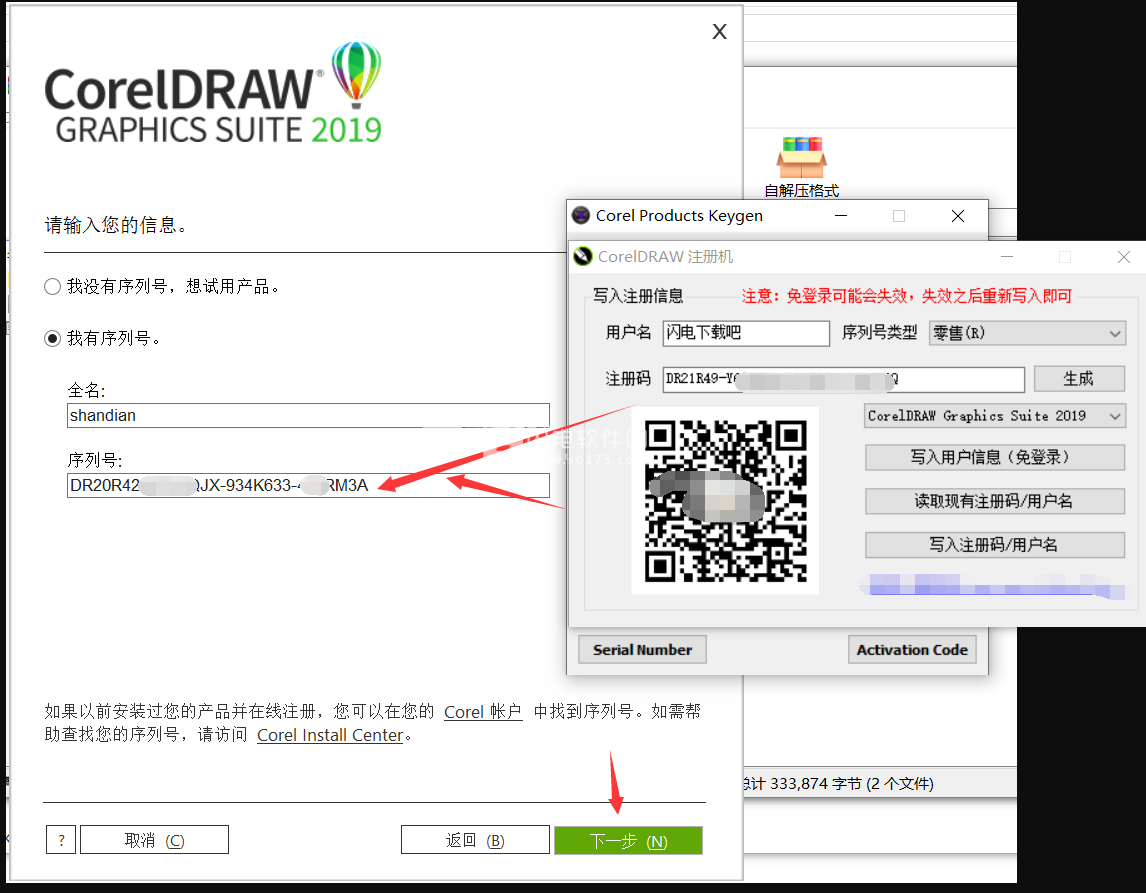Click the CorelDRAW 注册机 title icon
This screenshot has width=1146, height=893.
point(583,256)
